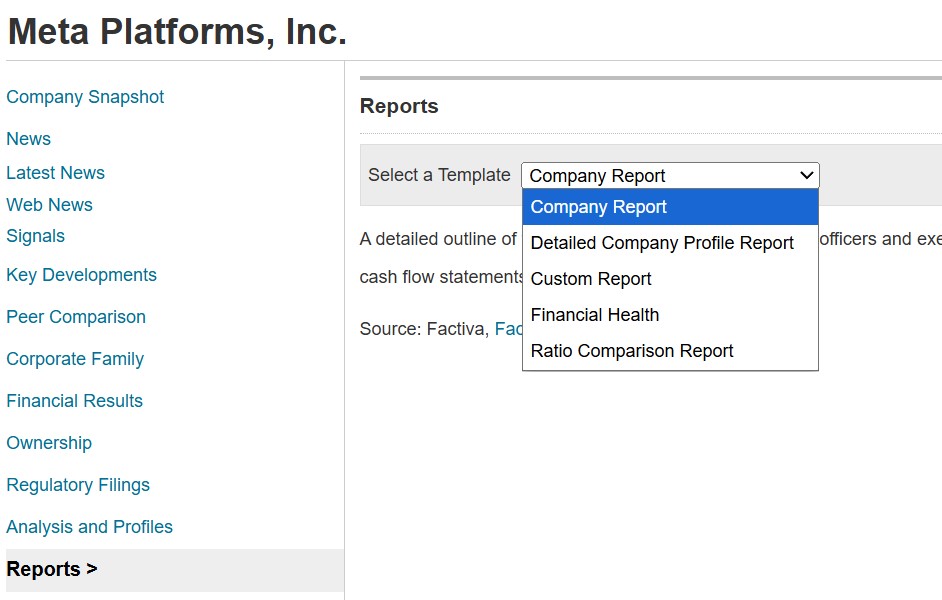Screen dimensions: 942x600
Task: Select the Detailed Company Profile Report option
Action: pos(661,243)
